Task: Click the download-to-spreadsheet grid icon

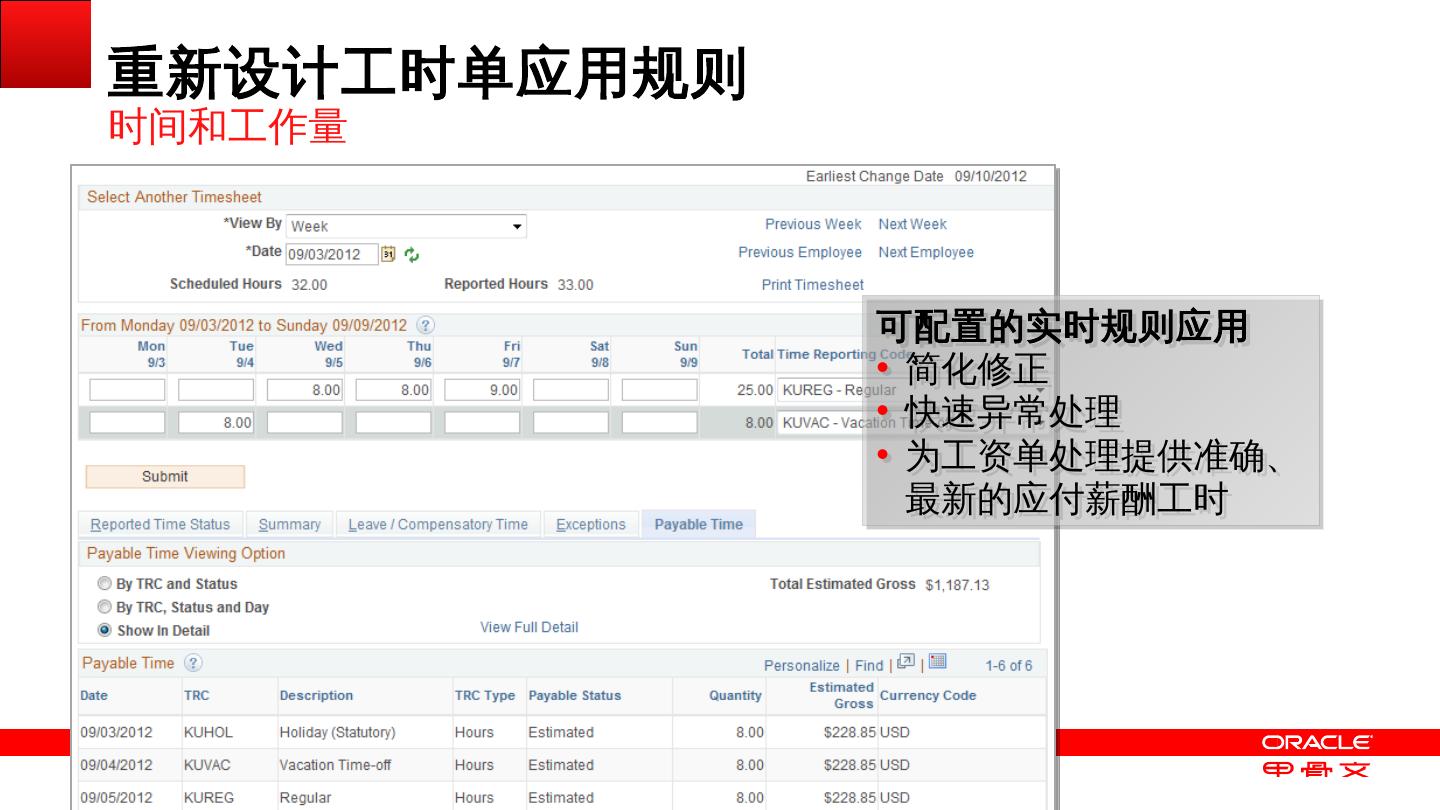Action: (x=937, y=662)
